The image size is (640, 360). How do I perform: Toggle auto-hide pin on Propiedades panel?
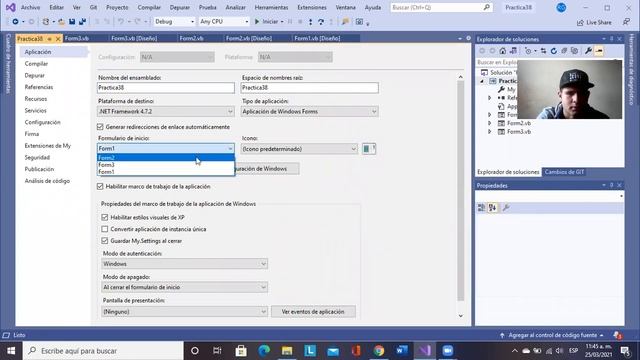pyautogui.click(x=611, y=185)
